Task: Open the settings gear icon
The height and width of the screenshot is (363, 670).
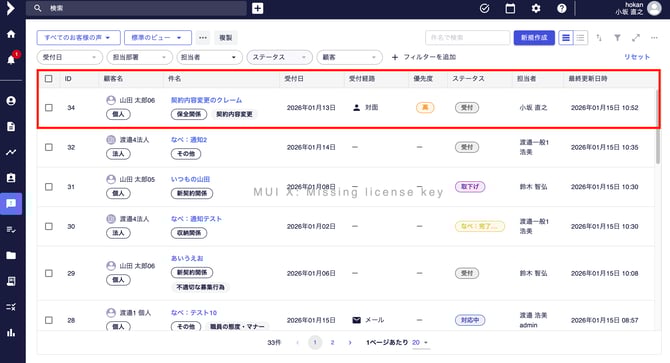Action: [536, 8]
